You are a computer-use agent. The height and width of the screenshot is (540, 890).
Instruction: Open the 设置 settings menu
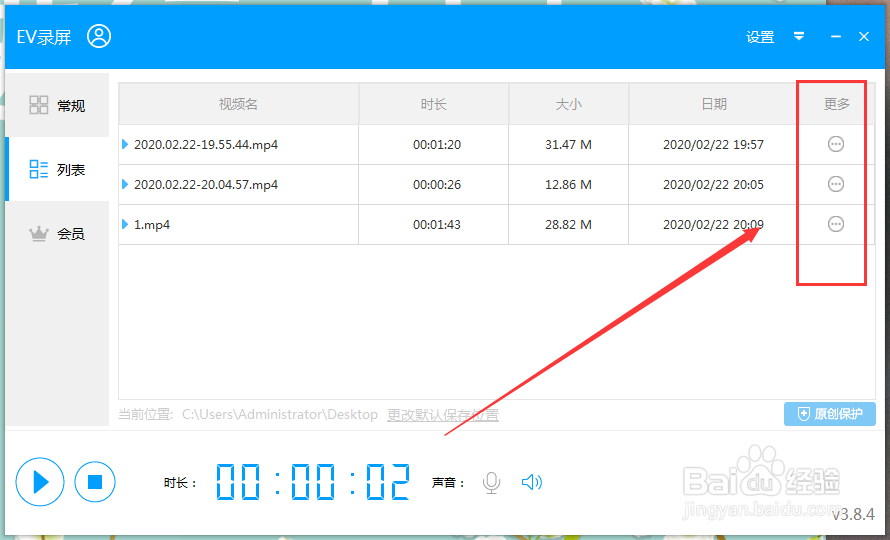pyautogui.click(x=760, y=37)
